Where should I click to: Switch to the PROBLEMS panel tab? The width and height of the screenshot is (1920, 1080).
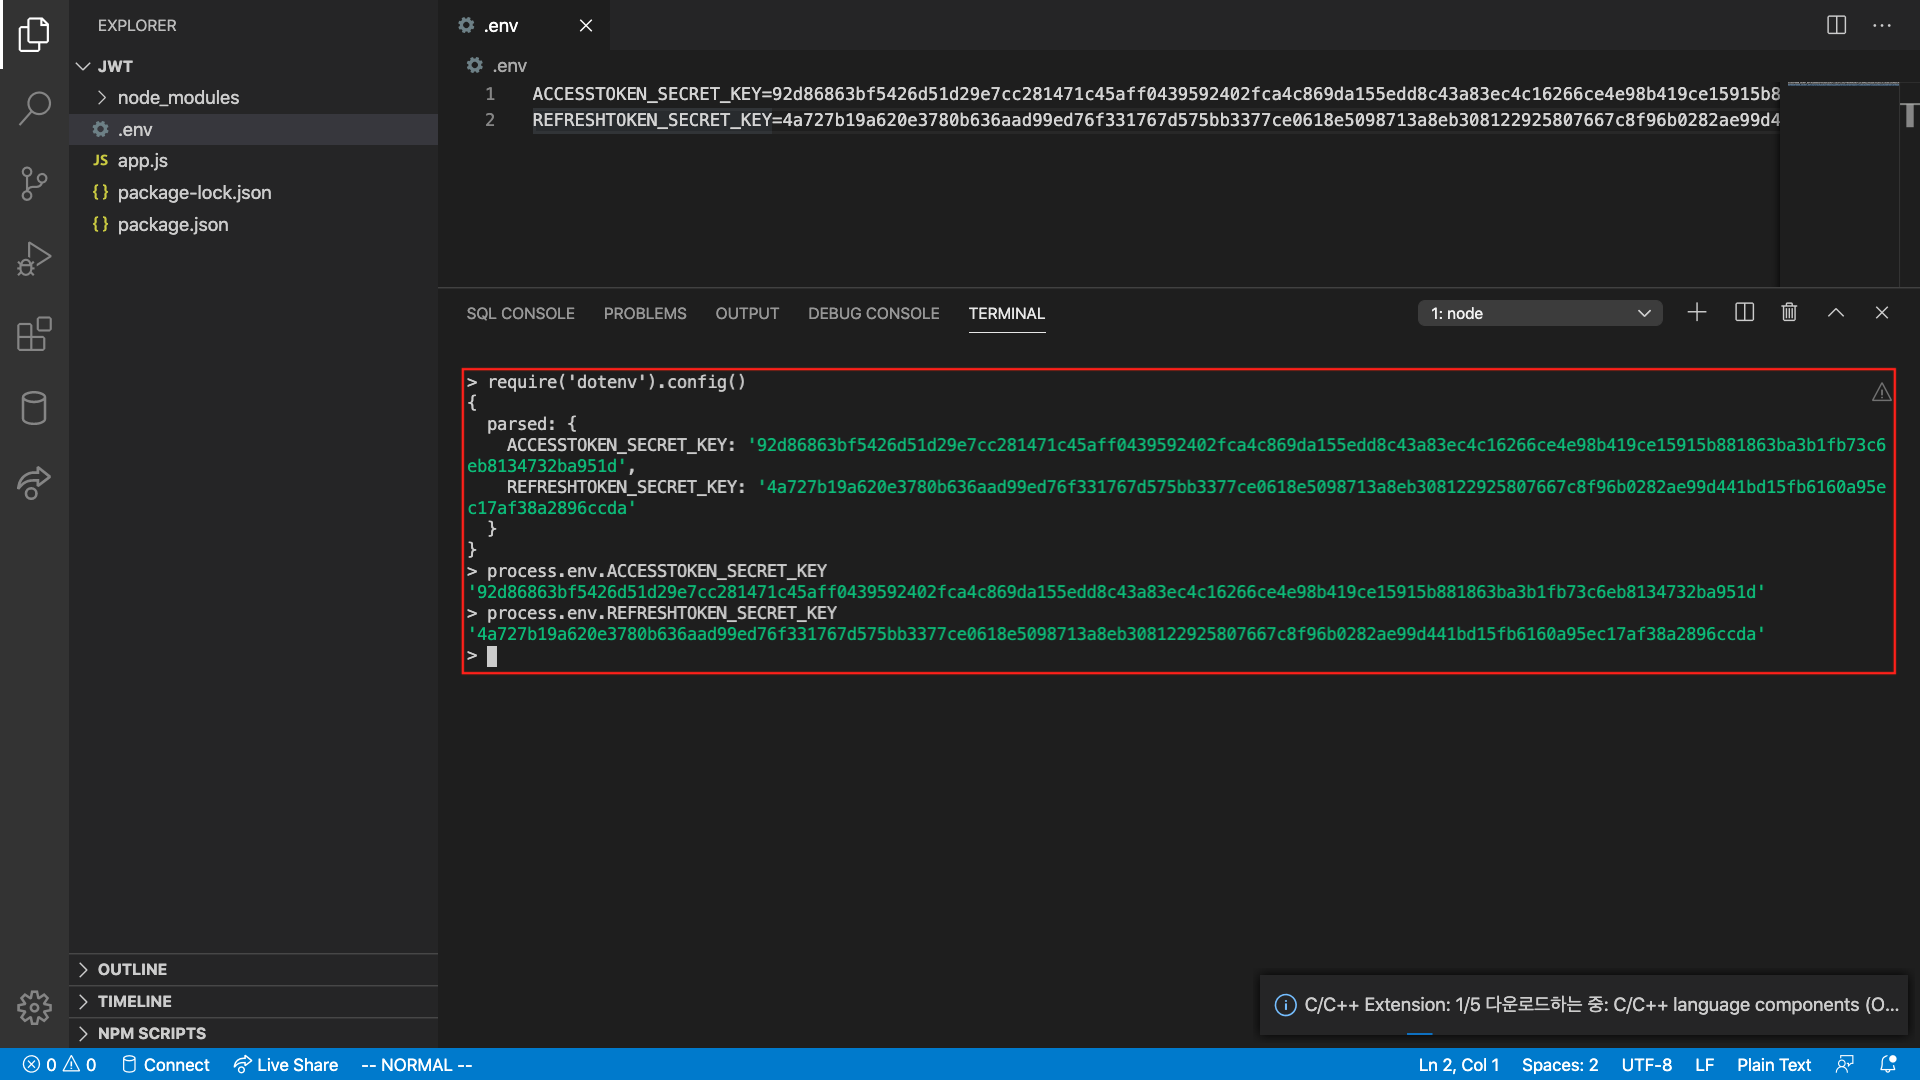pos(645,313)
